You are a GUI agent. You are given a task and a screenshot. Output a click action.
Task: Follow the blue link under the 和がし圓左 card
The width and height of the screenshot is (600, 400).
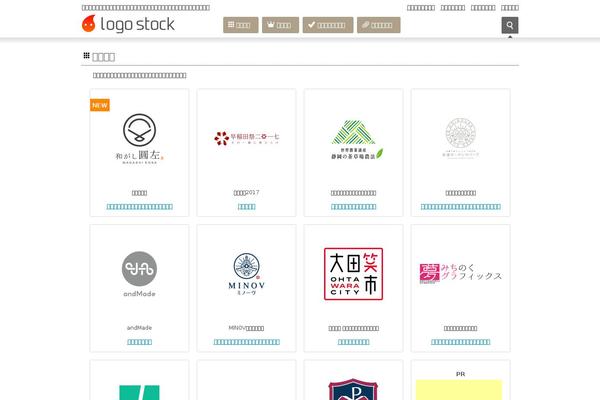[x=139, y=207]
